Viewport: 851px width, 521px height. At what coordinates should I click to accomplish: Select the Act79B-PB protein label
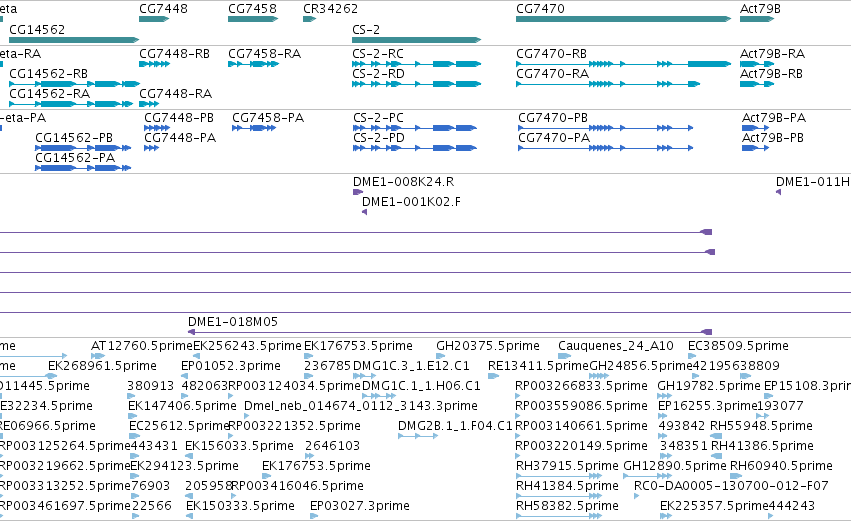tap(773, 138)
